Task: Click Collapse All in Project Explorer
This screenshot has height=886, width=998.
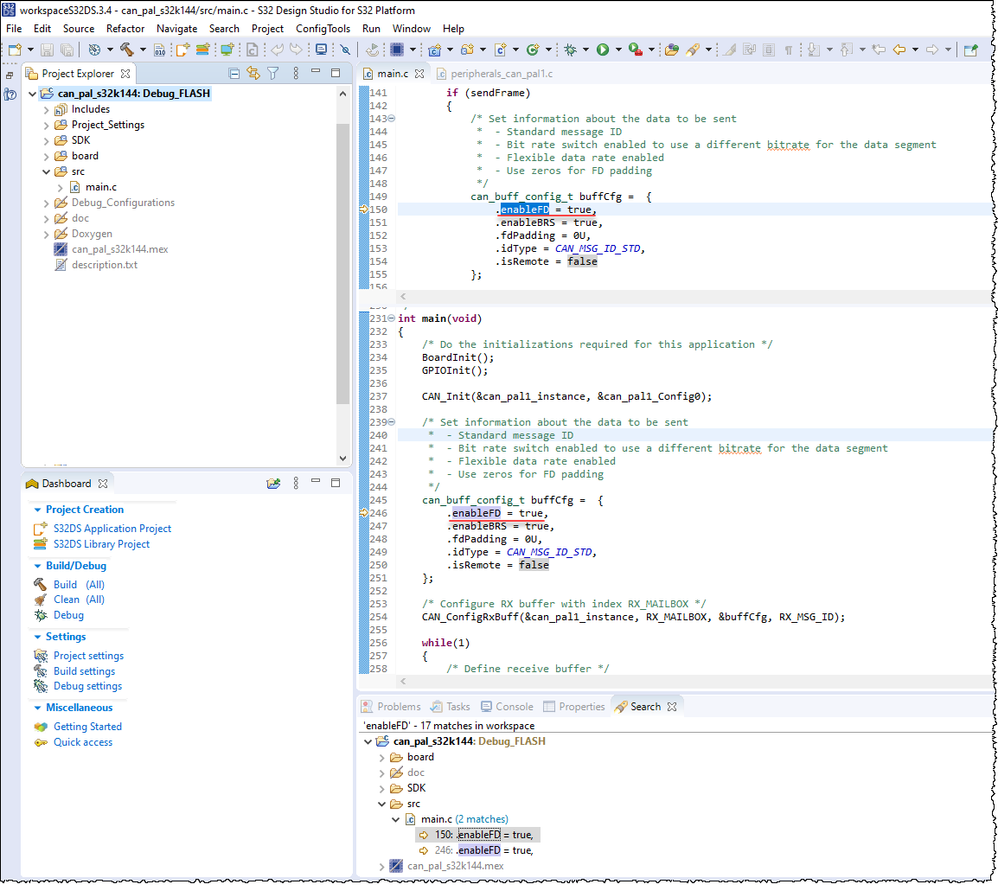Action: [x=234, y=73]
